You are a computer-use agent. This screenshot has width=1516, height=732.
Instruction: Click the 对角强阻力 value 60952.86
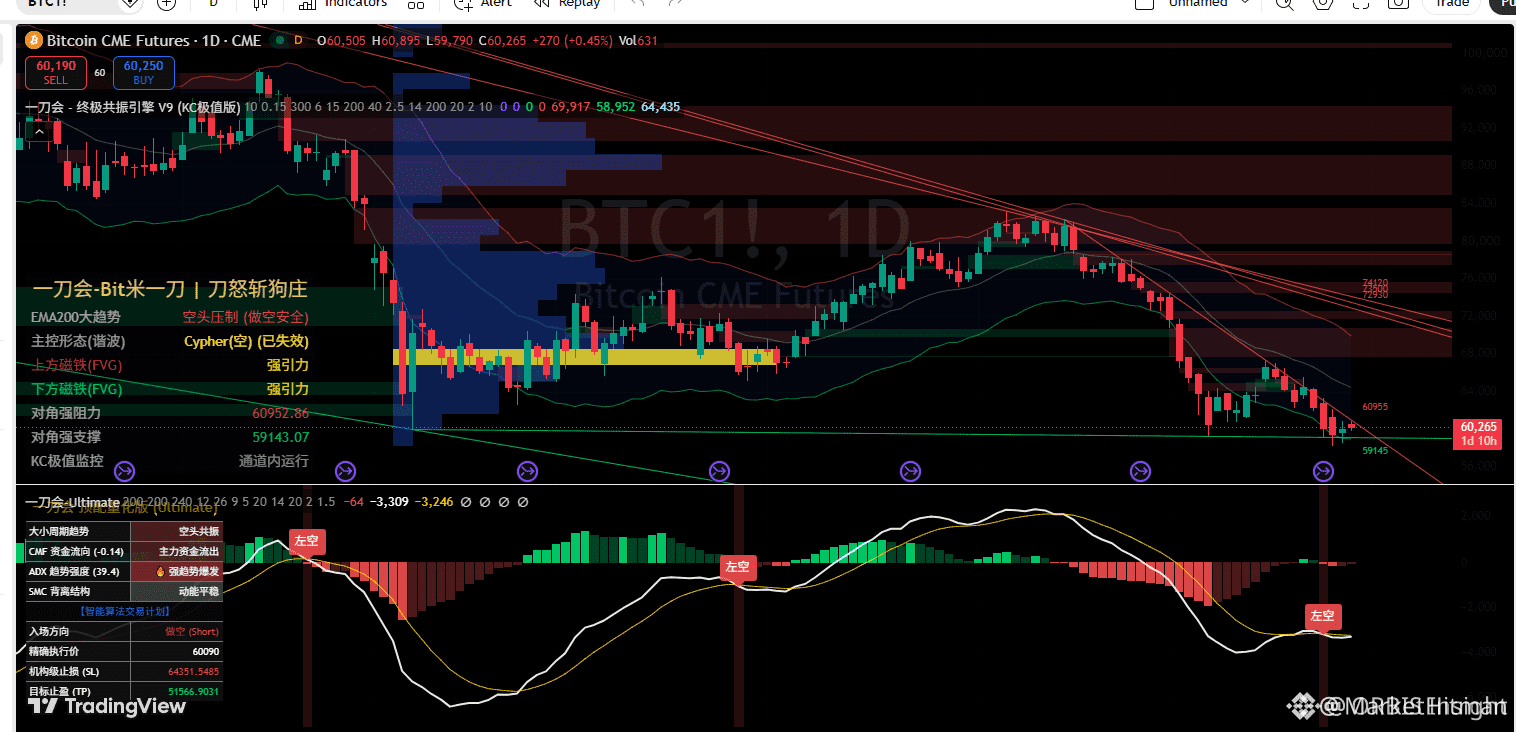pos(281,413)
